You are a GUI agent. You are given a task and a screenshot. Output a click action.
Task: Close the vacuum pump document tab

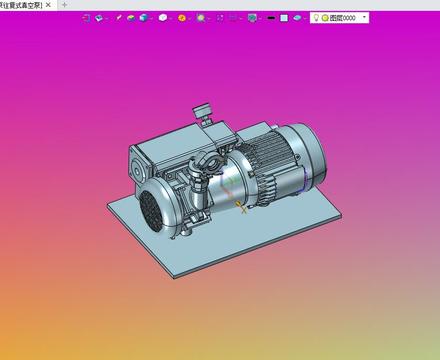pos(48,5)
